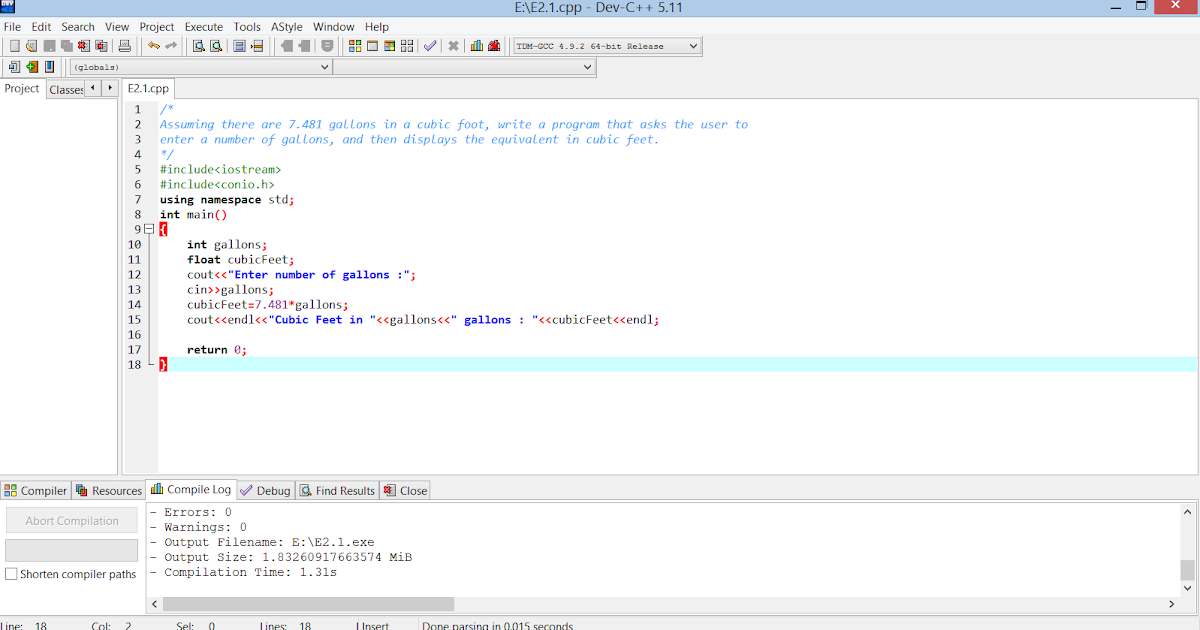Click the Go to function icon
This screenshot has height=630, width=1200.
coord(239,46)
